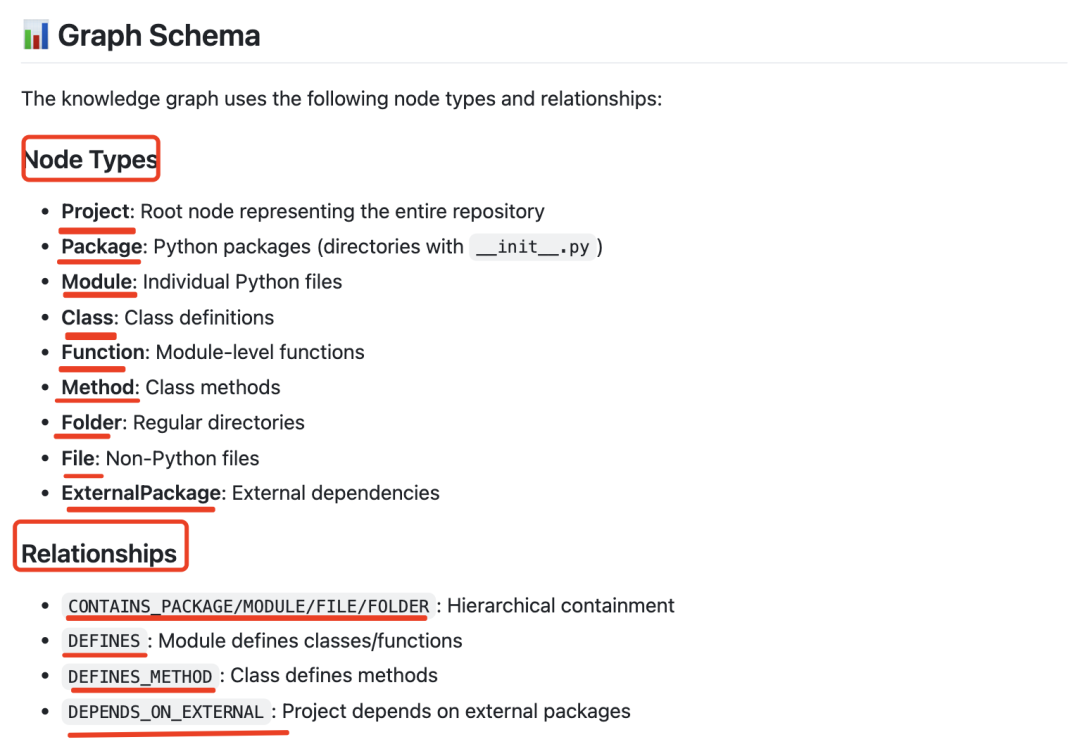Click the bold Package term

point(102,247)
